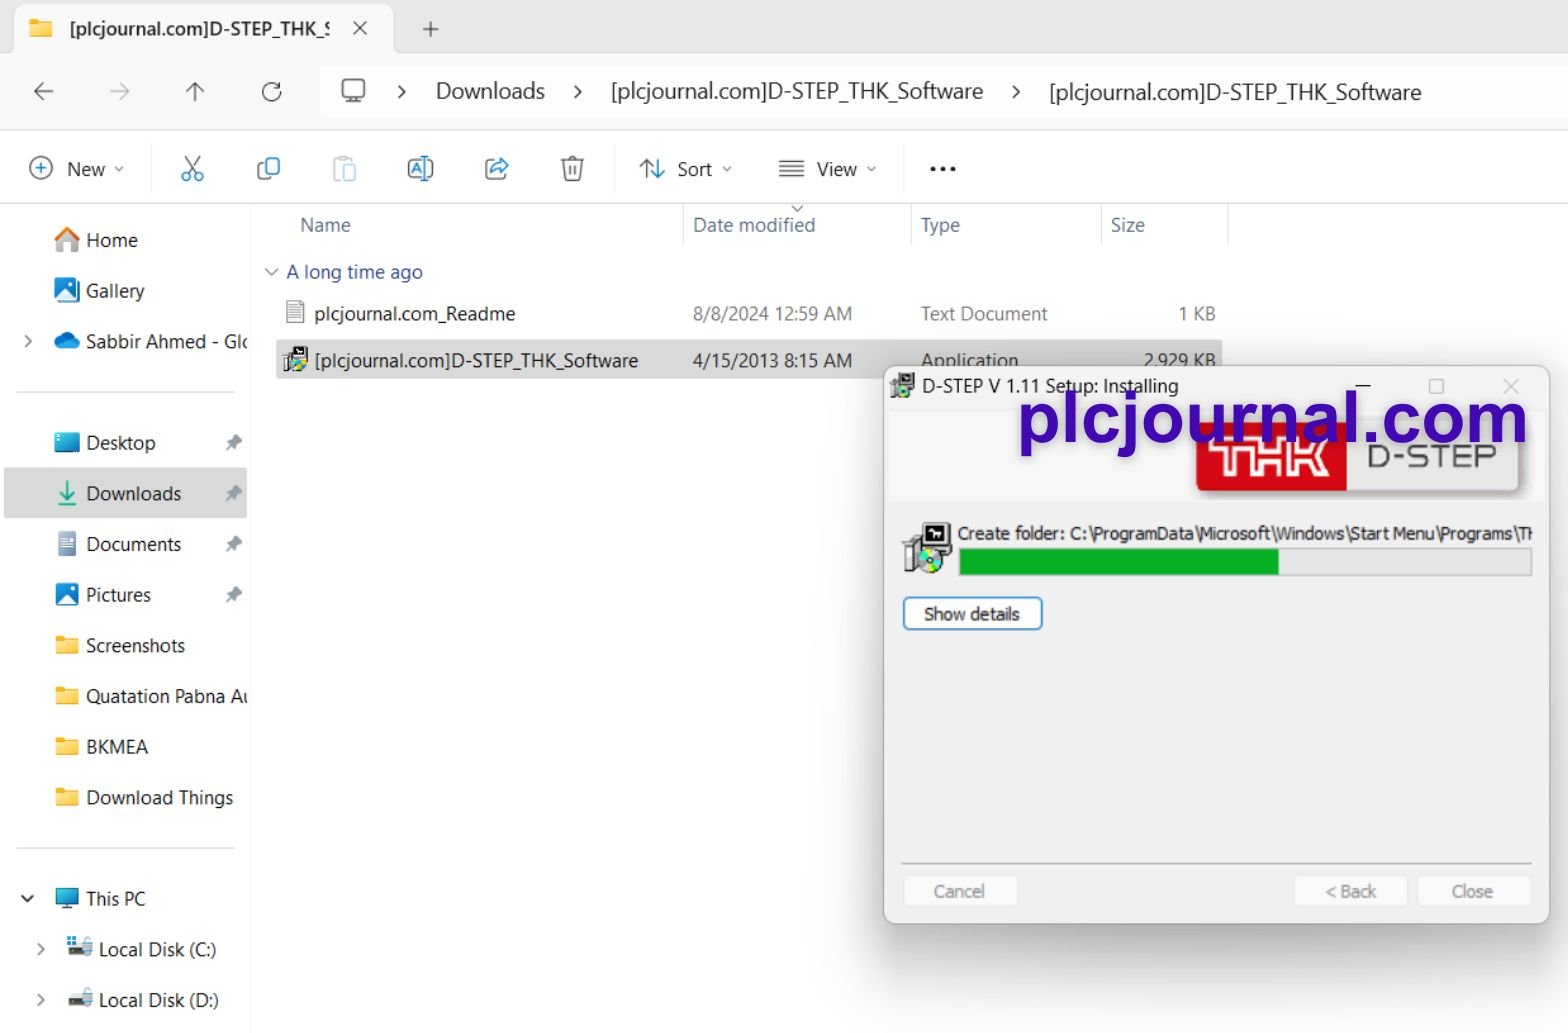Select Downloads breadcrumb in address bar
The image size is (1568, 1033).
coord(490,92)
